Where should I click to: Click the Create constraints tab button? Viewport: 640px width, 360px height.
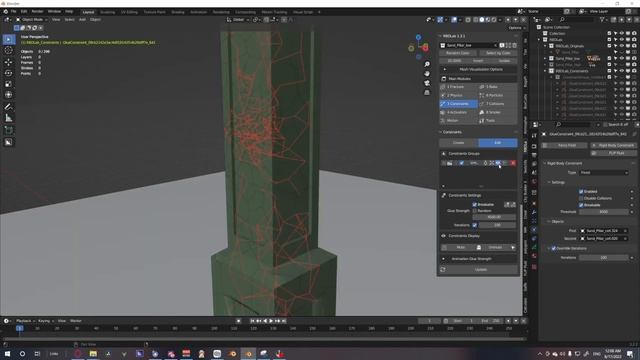[458, 143]
